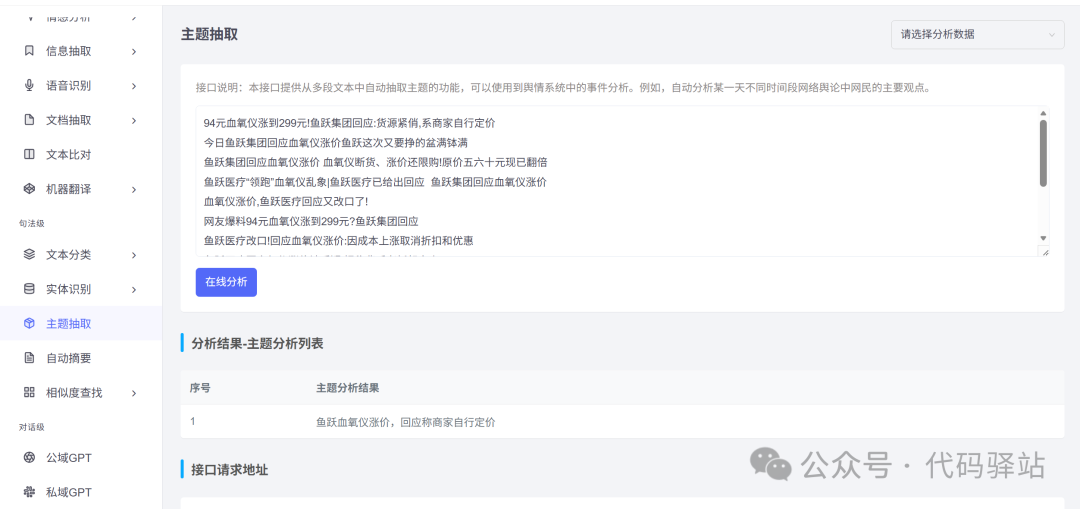
Task: Click the file icon beside 自动摘要
Action: coord(29,358)
